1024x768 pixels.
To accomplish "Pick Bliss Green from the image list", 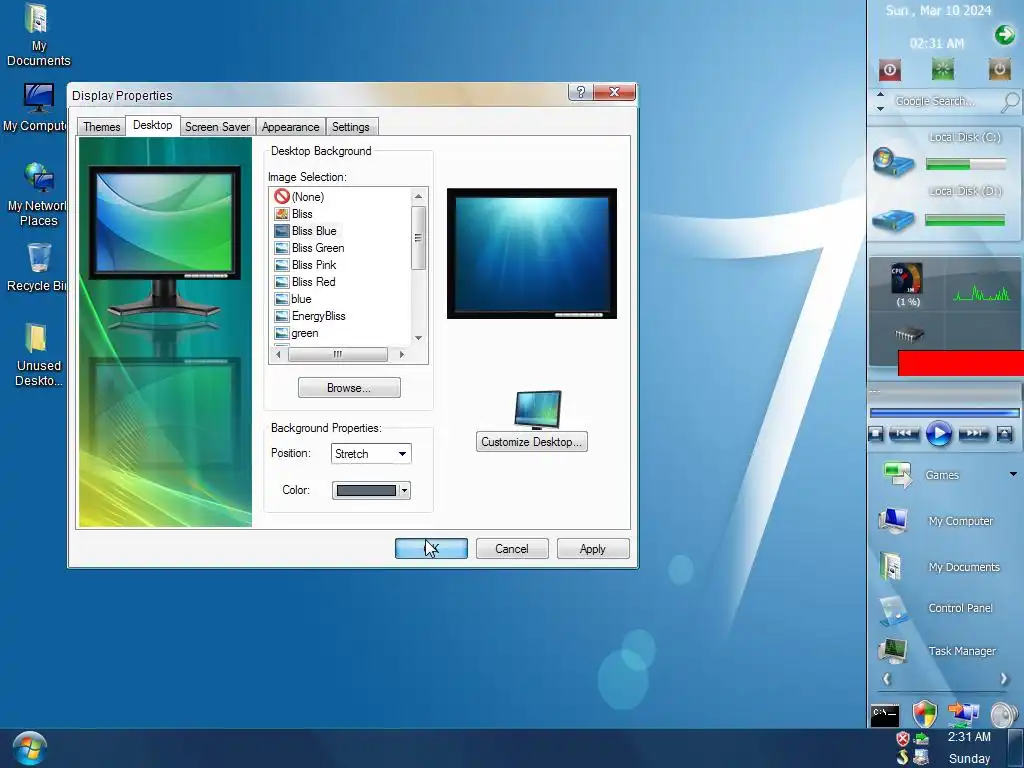I will pyautogui.click(x=309, y=248).
